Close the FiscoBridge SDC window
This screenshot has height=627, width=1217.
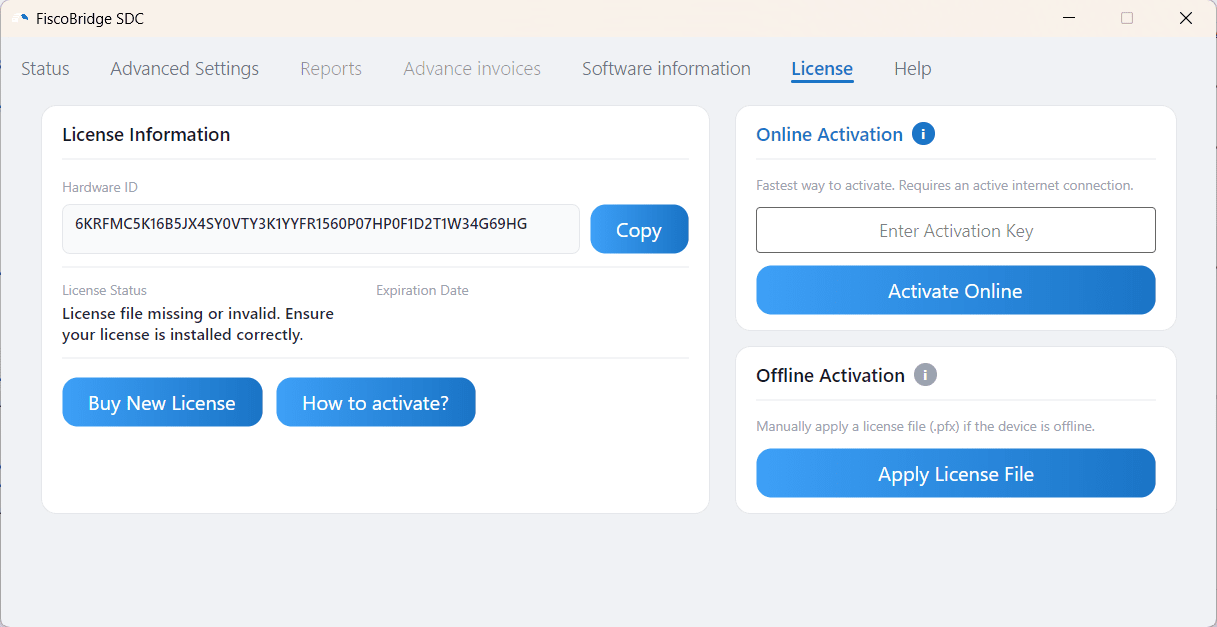[x=1186, y=18]
